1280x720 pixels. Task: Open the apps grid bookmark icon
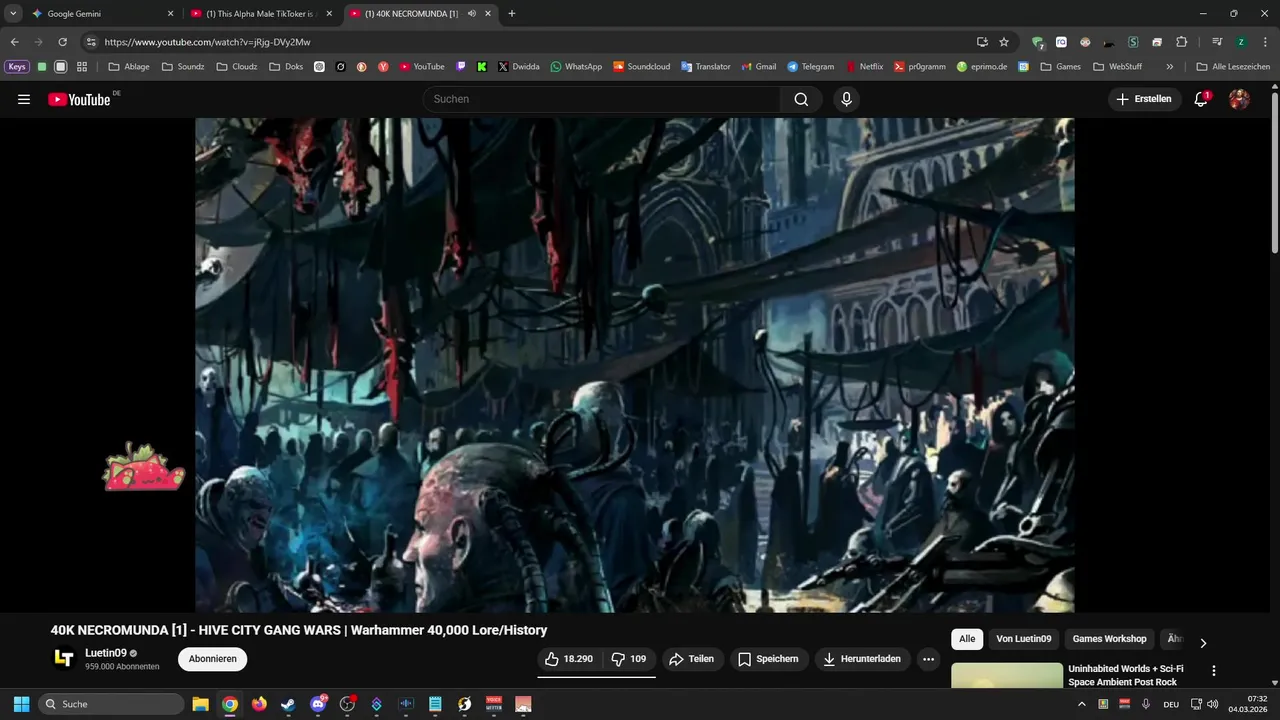pyautogui.click(x=82, y=67)
